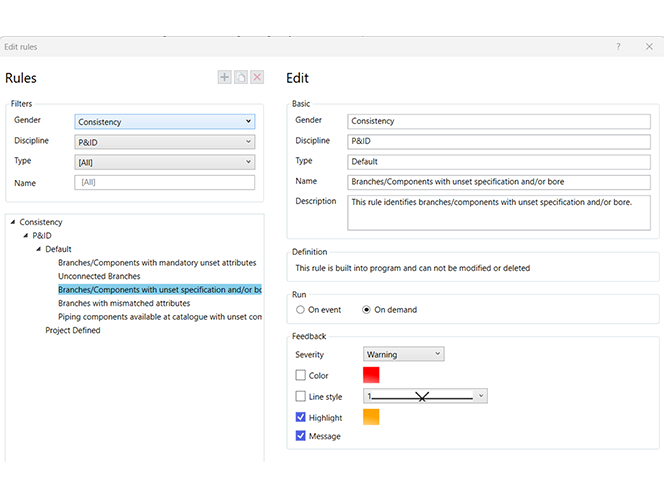Select Unconnected Branches rule
This screenshot has width=664, height=498.
(99, 276)
